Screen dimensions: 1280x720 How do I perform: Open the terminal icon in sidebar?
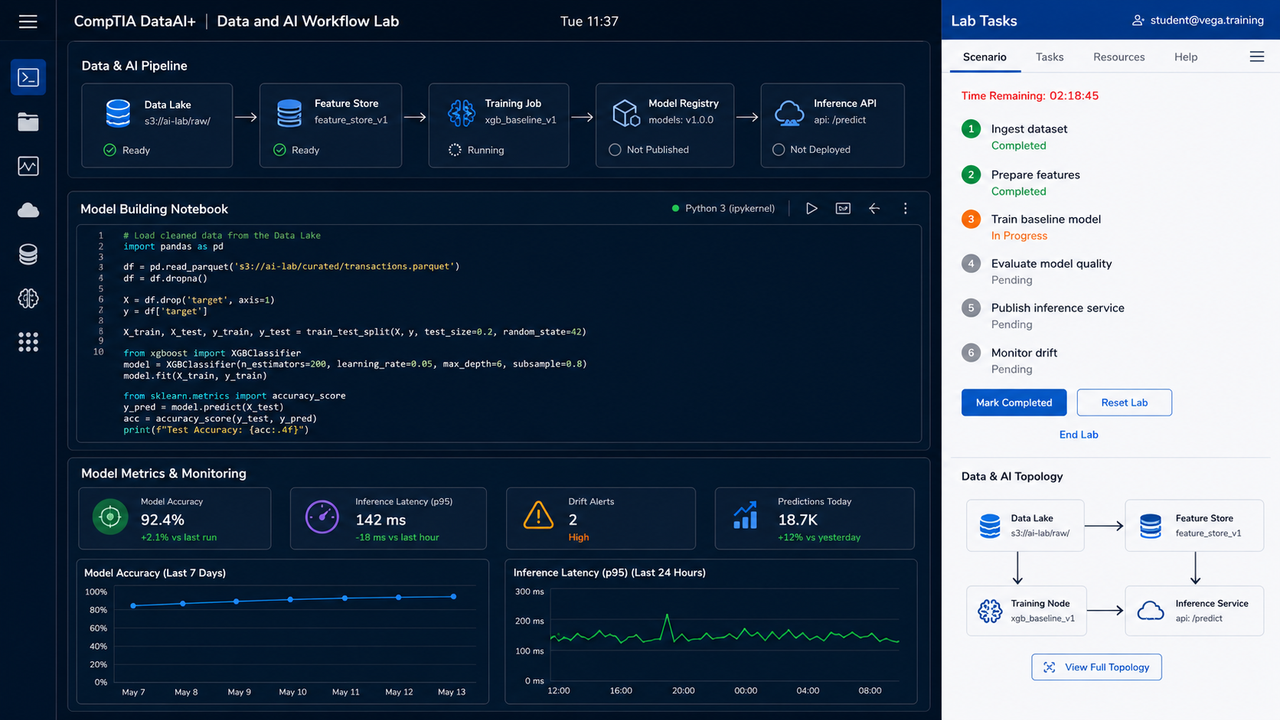click(x=28, y=77)
